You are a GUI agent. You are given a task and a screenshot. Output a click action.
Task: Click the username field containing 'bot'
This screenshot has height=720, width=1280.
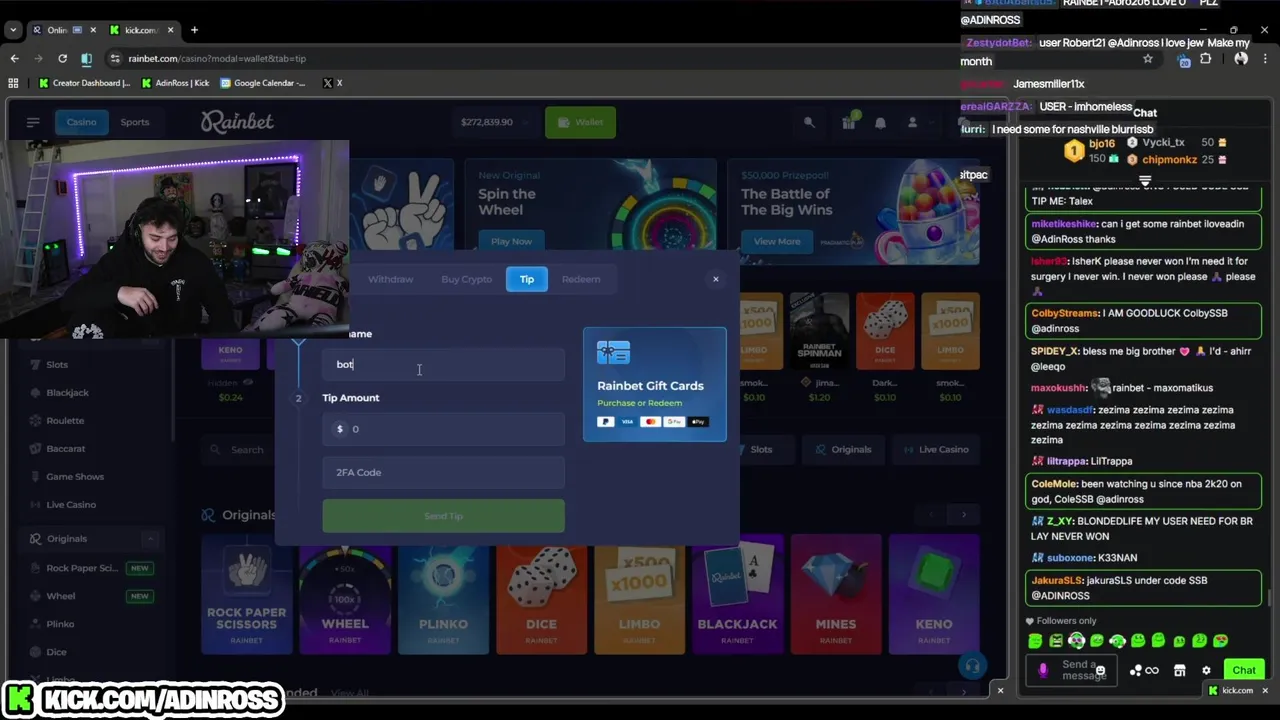(x=443, y=365)
